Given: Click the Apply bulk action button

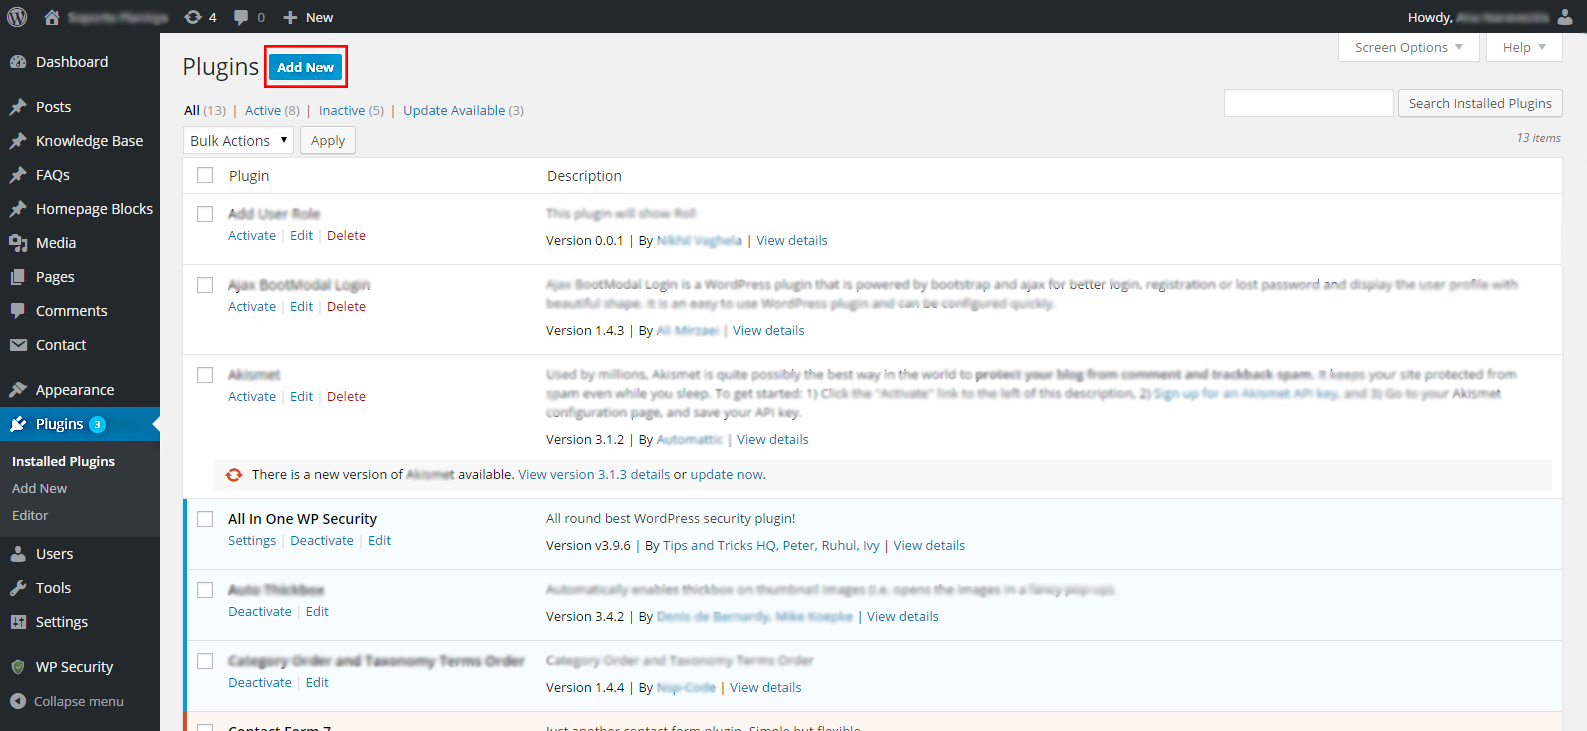Looking at the screenshot, I should tap(328, 141).
